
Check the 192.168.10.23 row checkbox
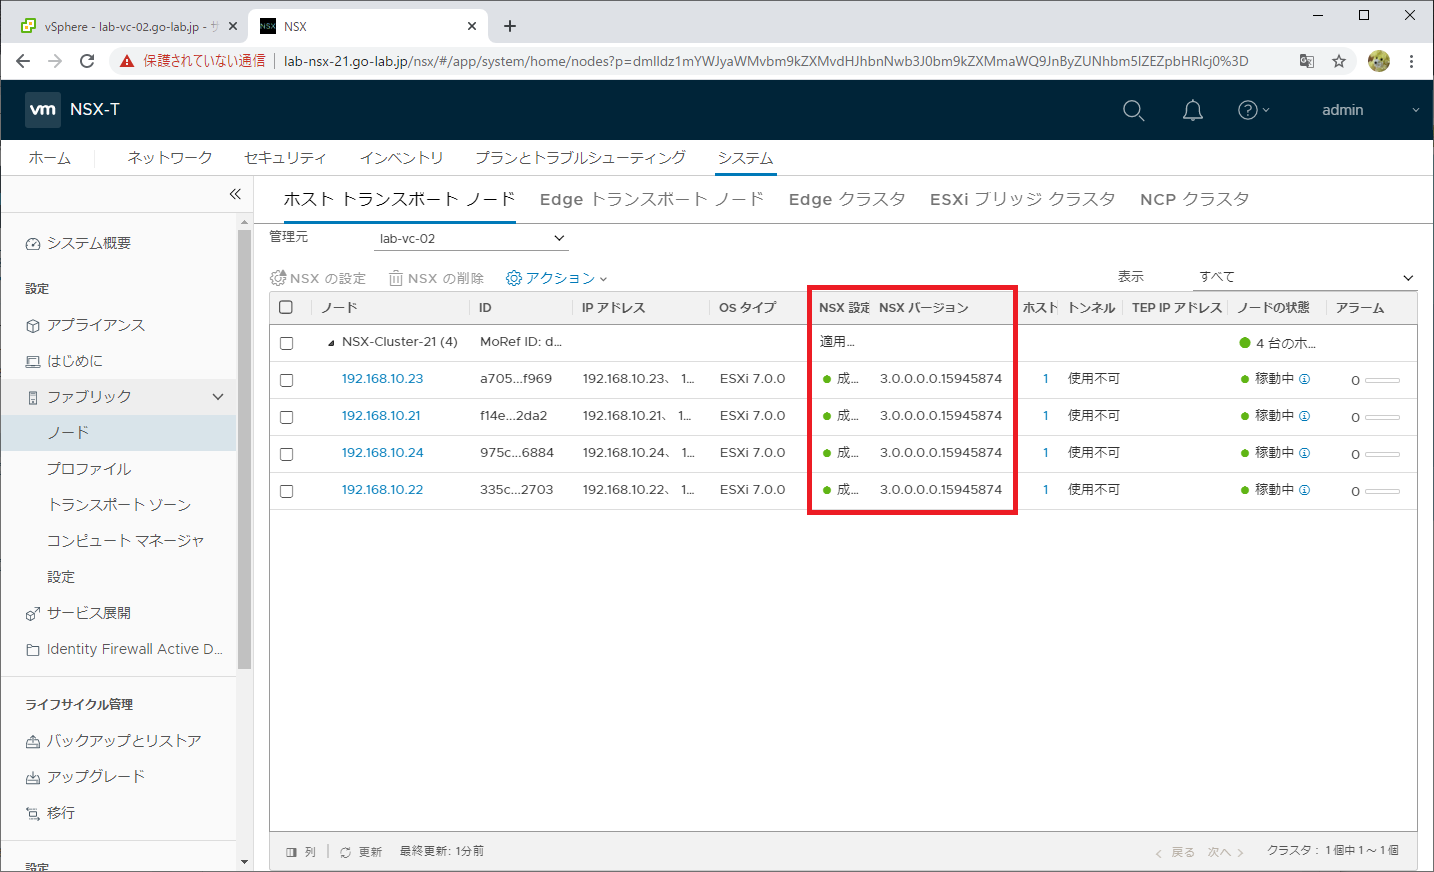pyautogui.click(x=286, y=380)
